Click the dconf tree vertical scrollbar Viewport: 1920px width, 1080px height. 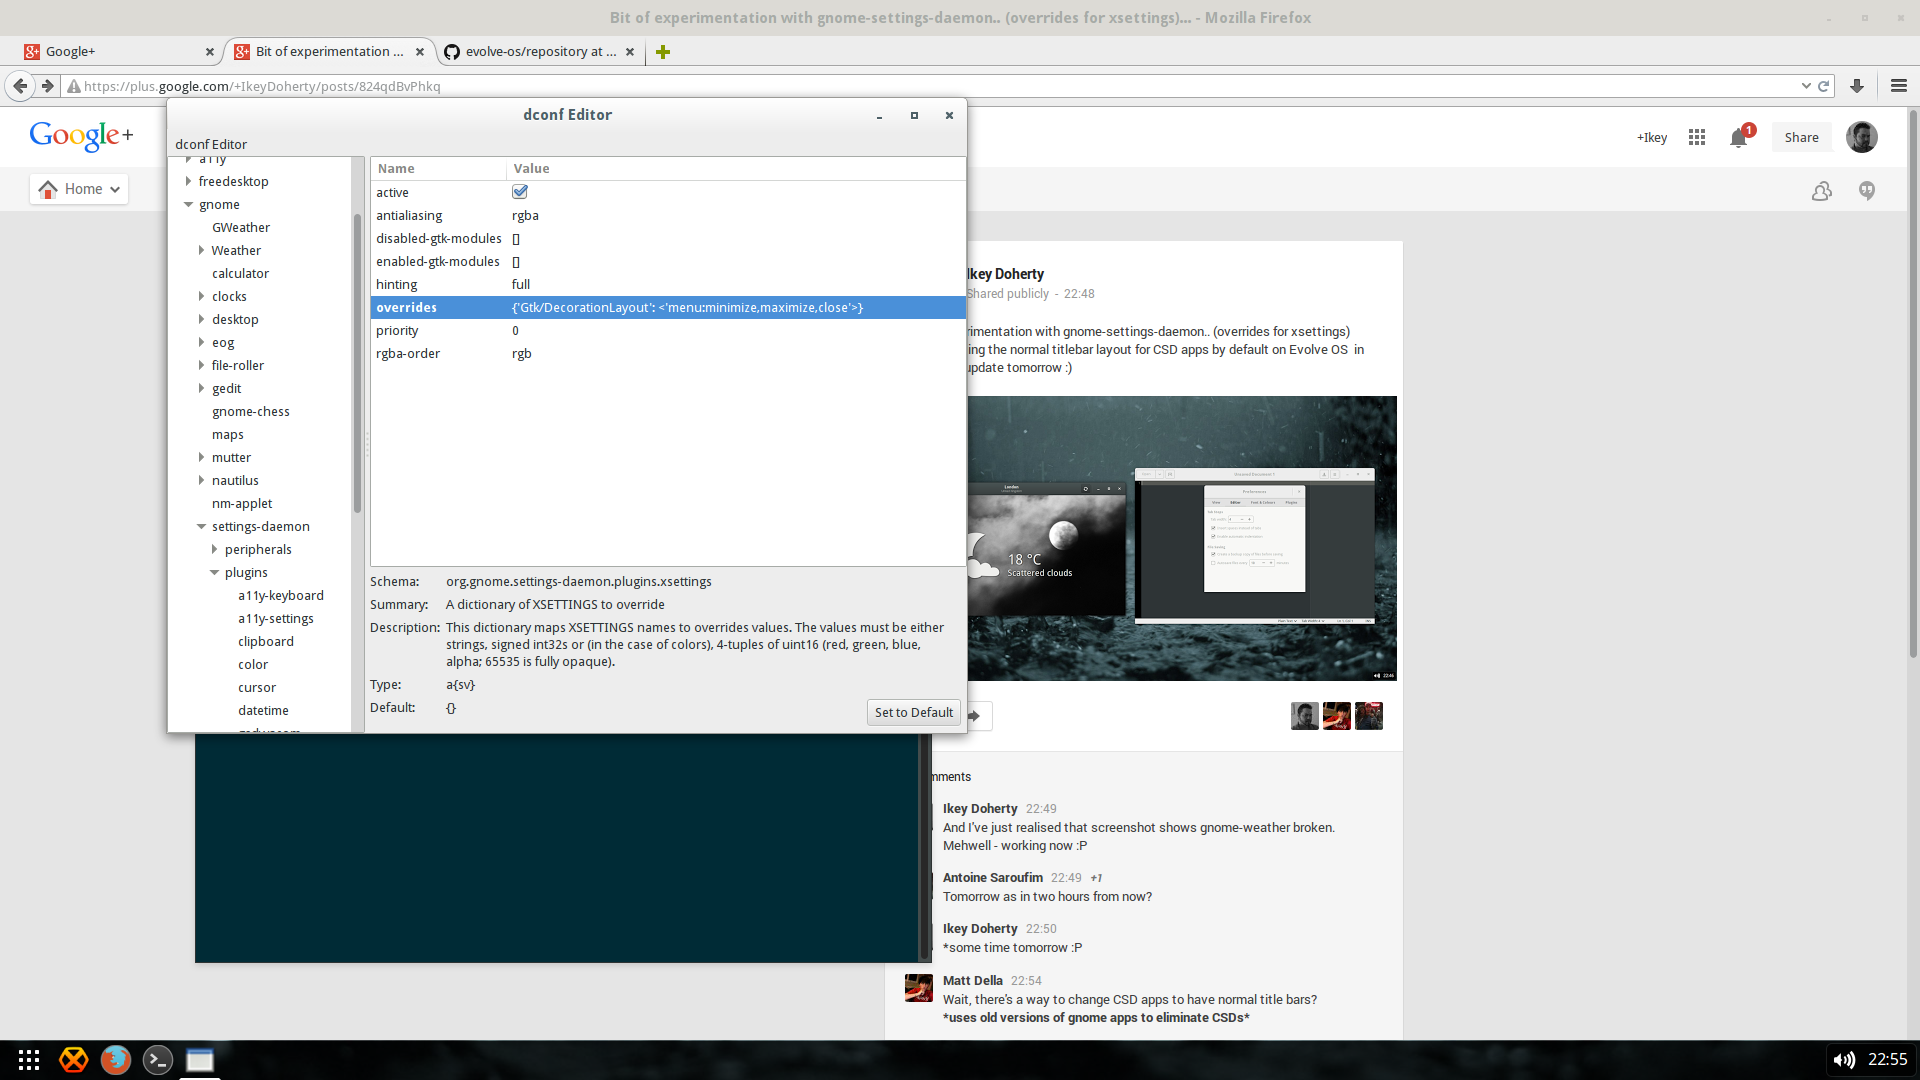[x=357, y=363]
